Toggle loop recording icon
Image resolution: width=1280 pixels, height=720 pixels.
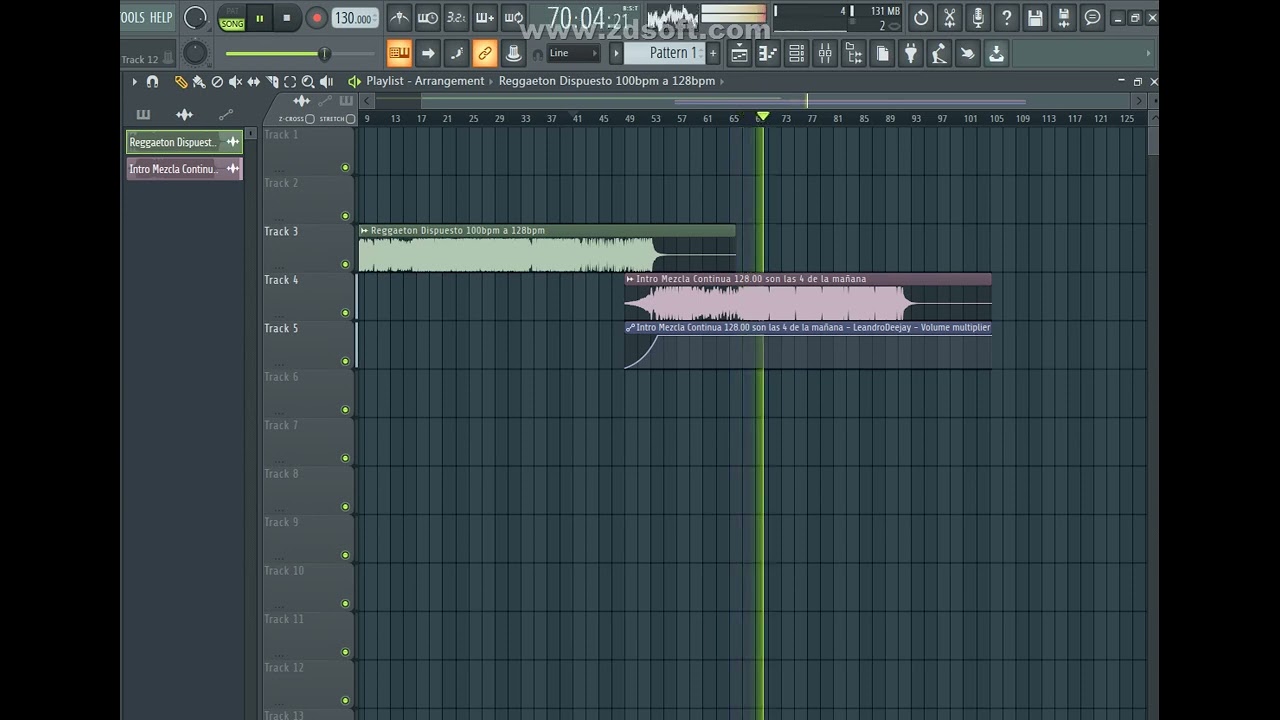[514, 17]
